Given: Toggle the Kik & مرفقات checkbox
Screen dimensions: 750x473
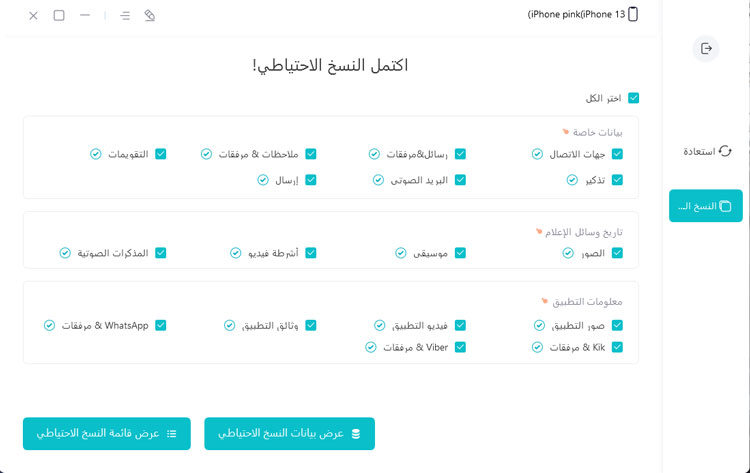Looking at the screenshot, I should pyautogui.click(x=617, y=347).
